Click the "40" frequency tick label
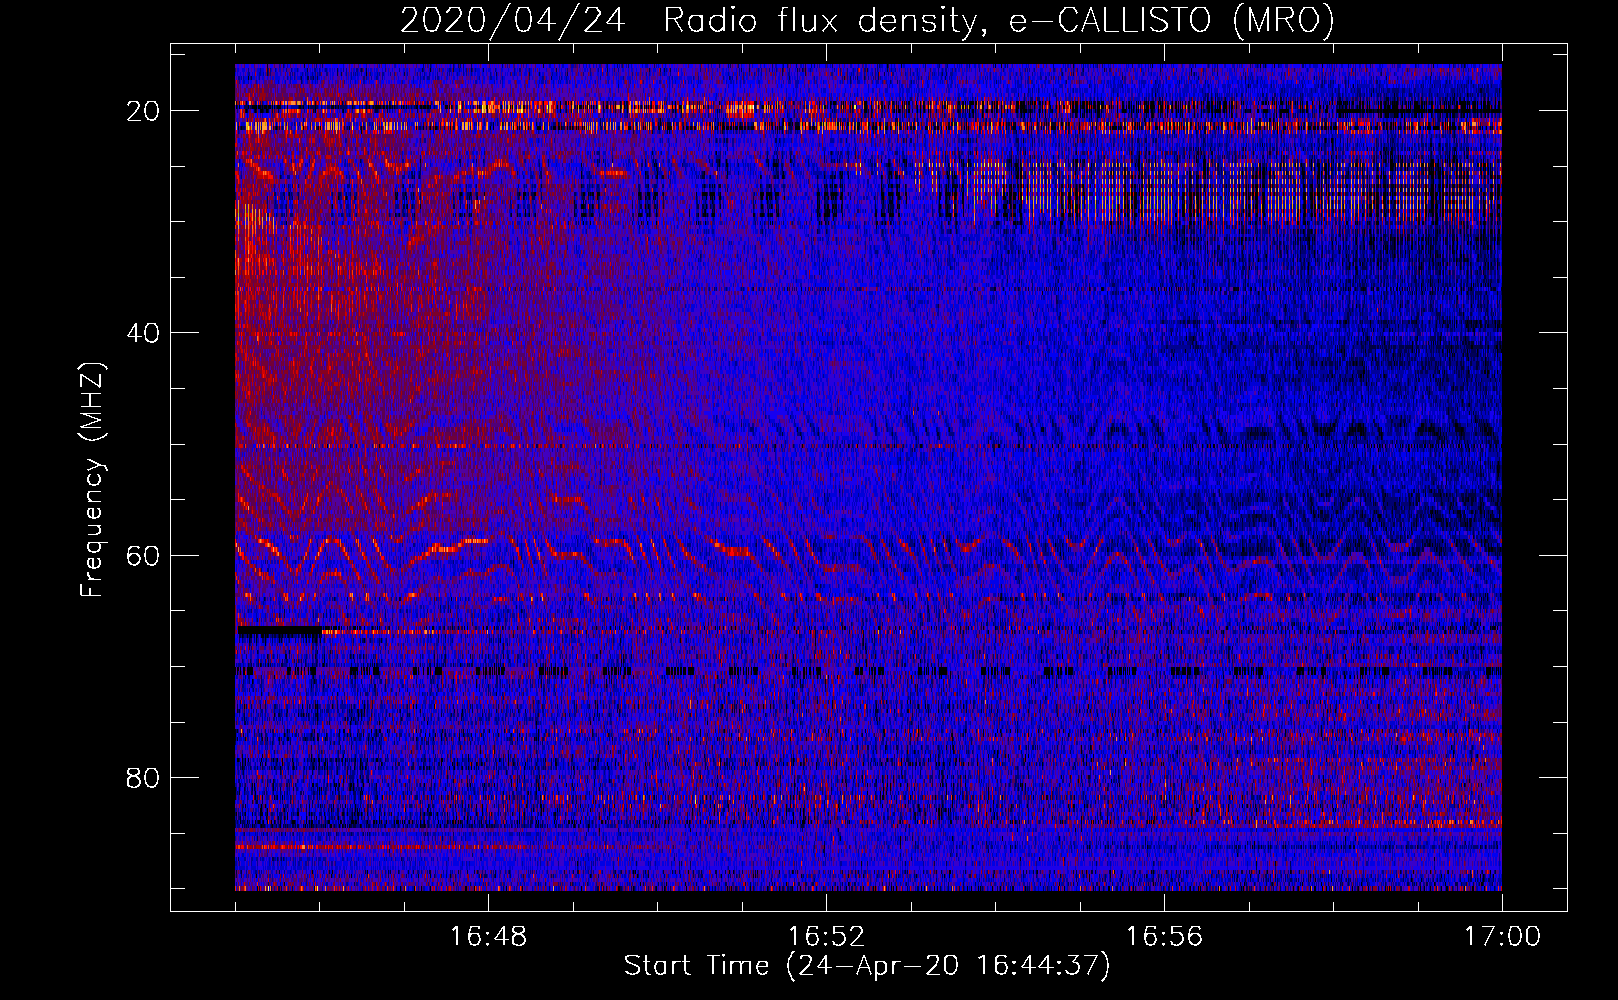The image size is (1618, 1000). (144, 333)
